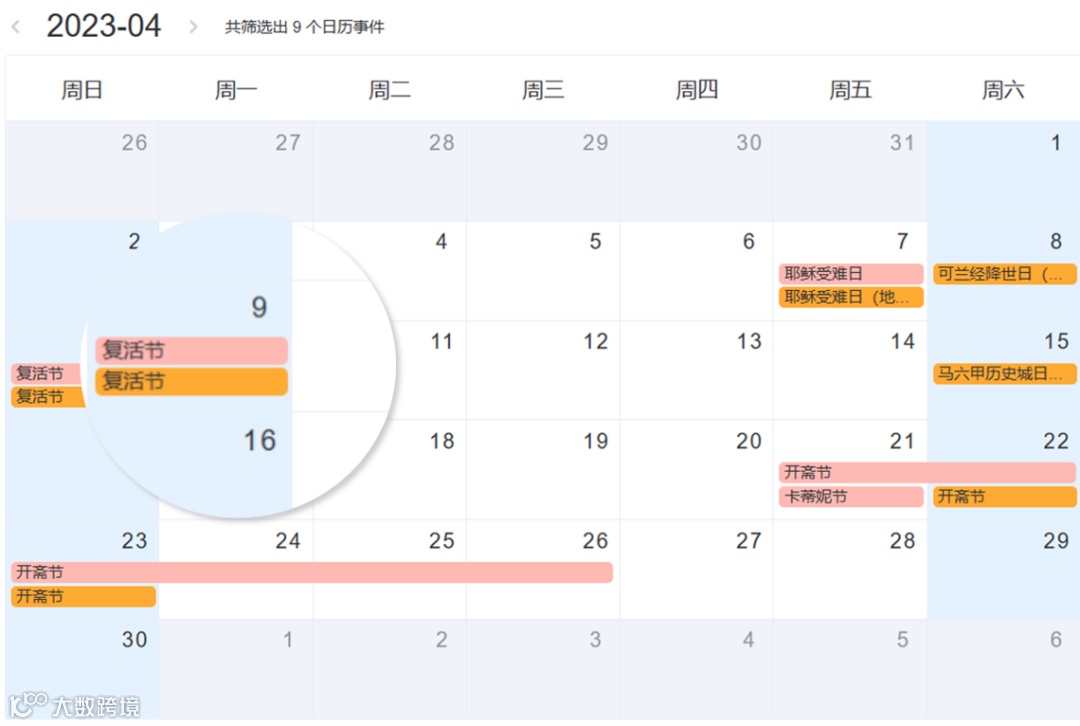Select April 1 date cell
The height and width of the screenshot is (726, 1080).
(1004, 171)
